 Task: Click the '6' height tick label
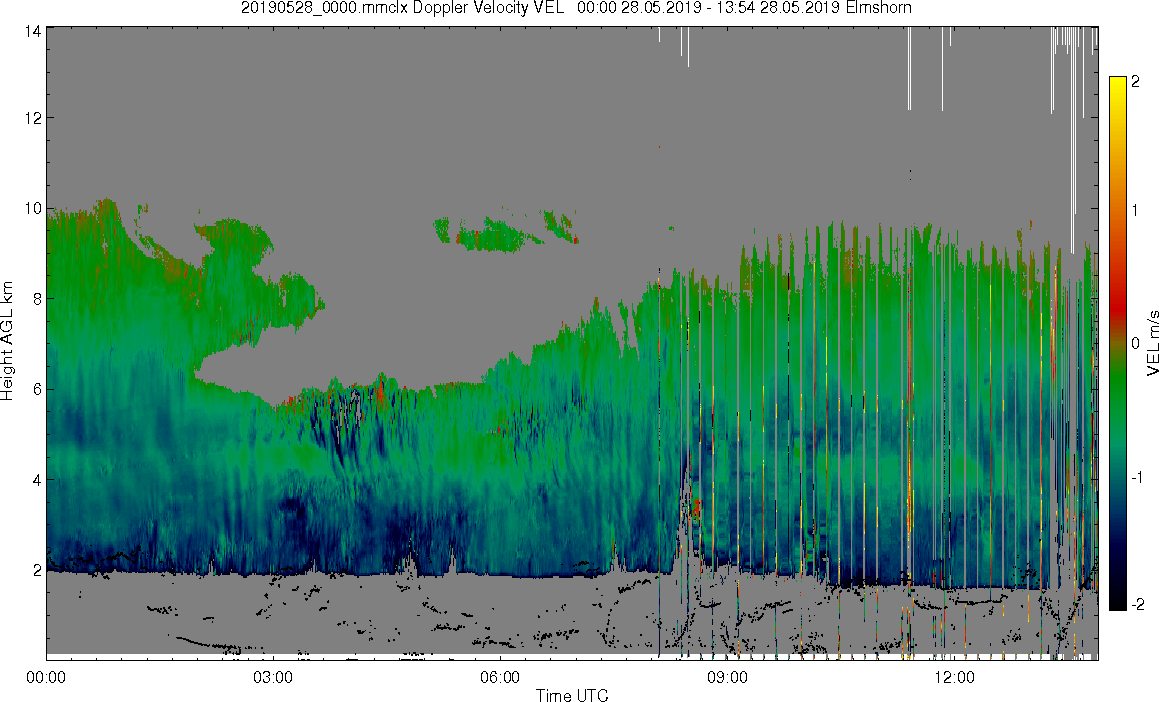coord(36,389)
